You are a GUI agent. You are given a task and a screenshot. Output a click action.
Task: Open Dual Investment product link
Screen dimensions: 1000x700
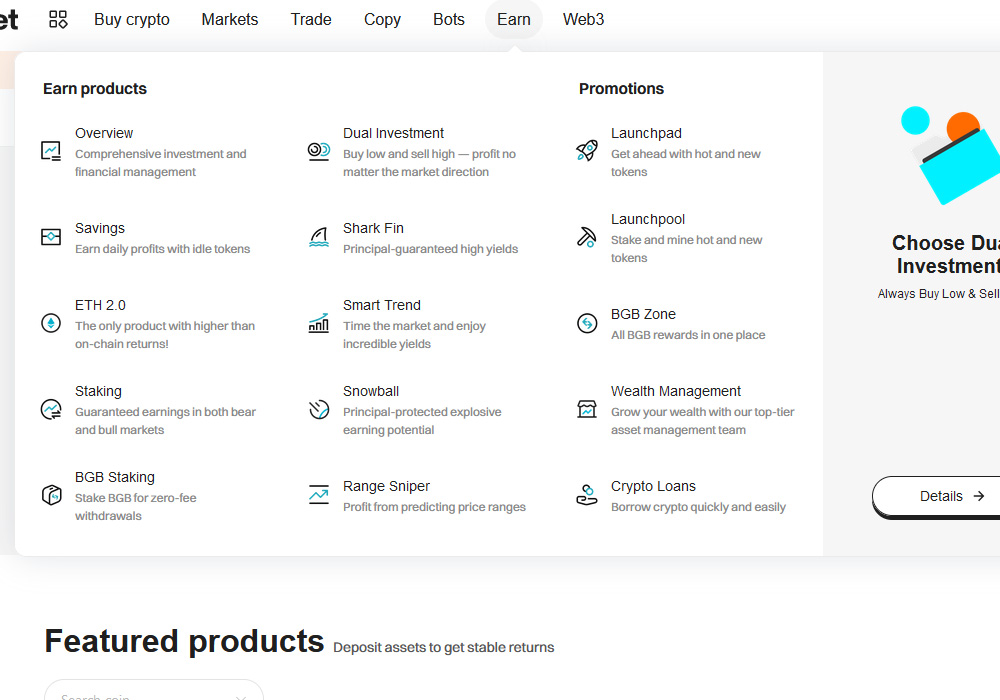click(x=393, y=133)
